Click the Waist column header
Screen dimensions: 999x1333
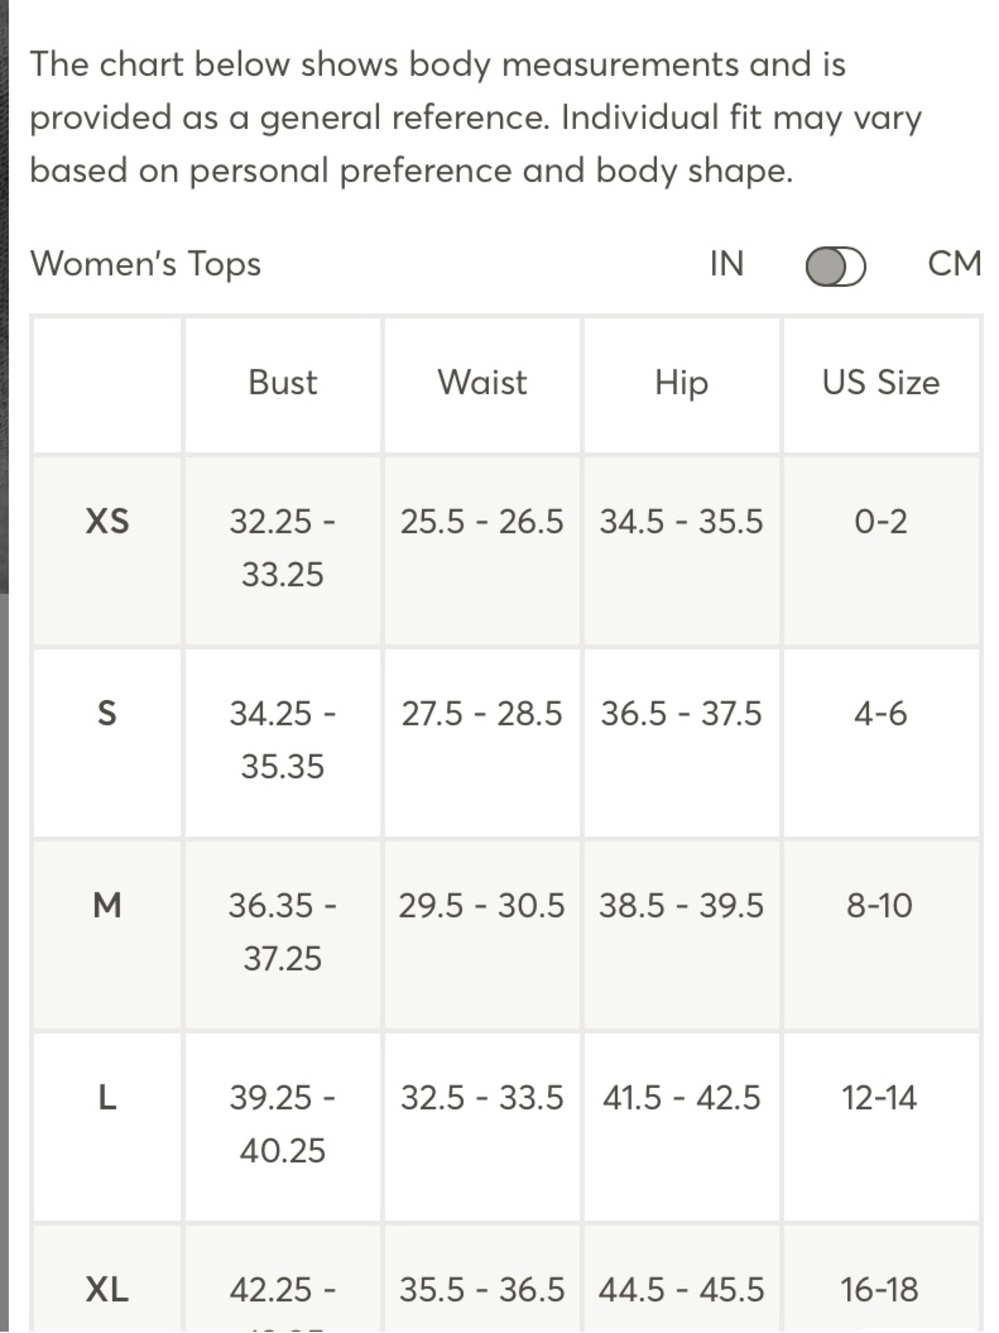(x=482, y=383)
